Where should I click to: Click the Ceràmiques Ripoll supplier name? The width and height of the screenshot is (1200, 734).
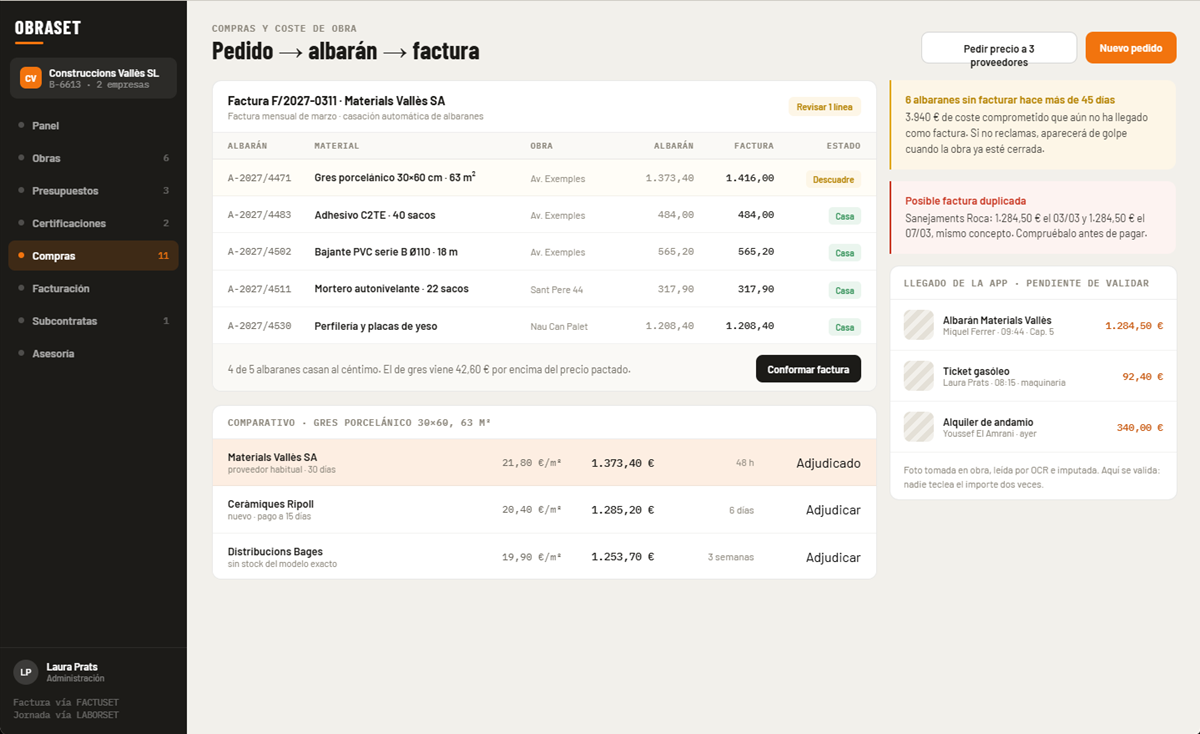tap(270, 504)
